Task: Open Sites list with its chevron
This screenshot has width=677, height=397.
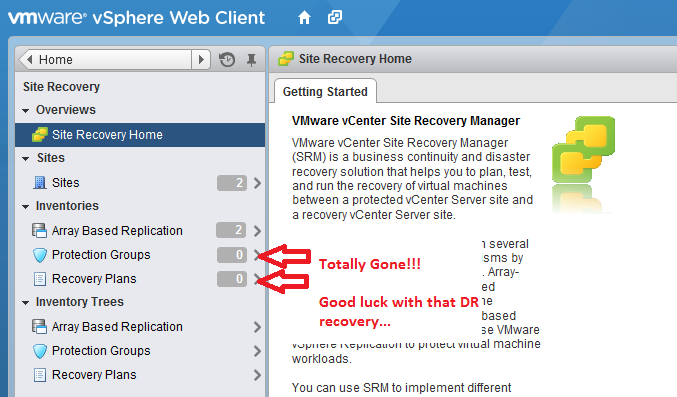Action: (x=257, y=183)
